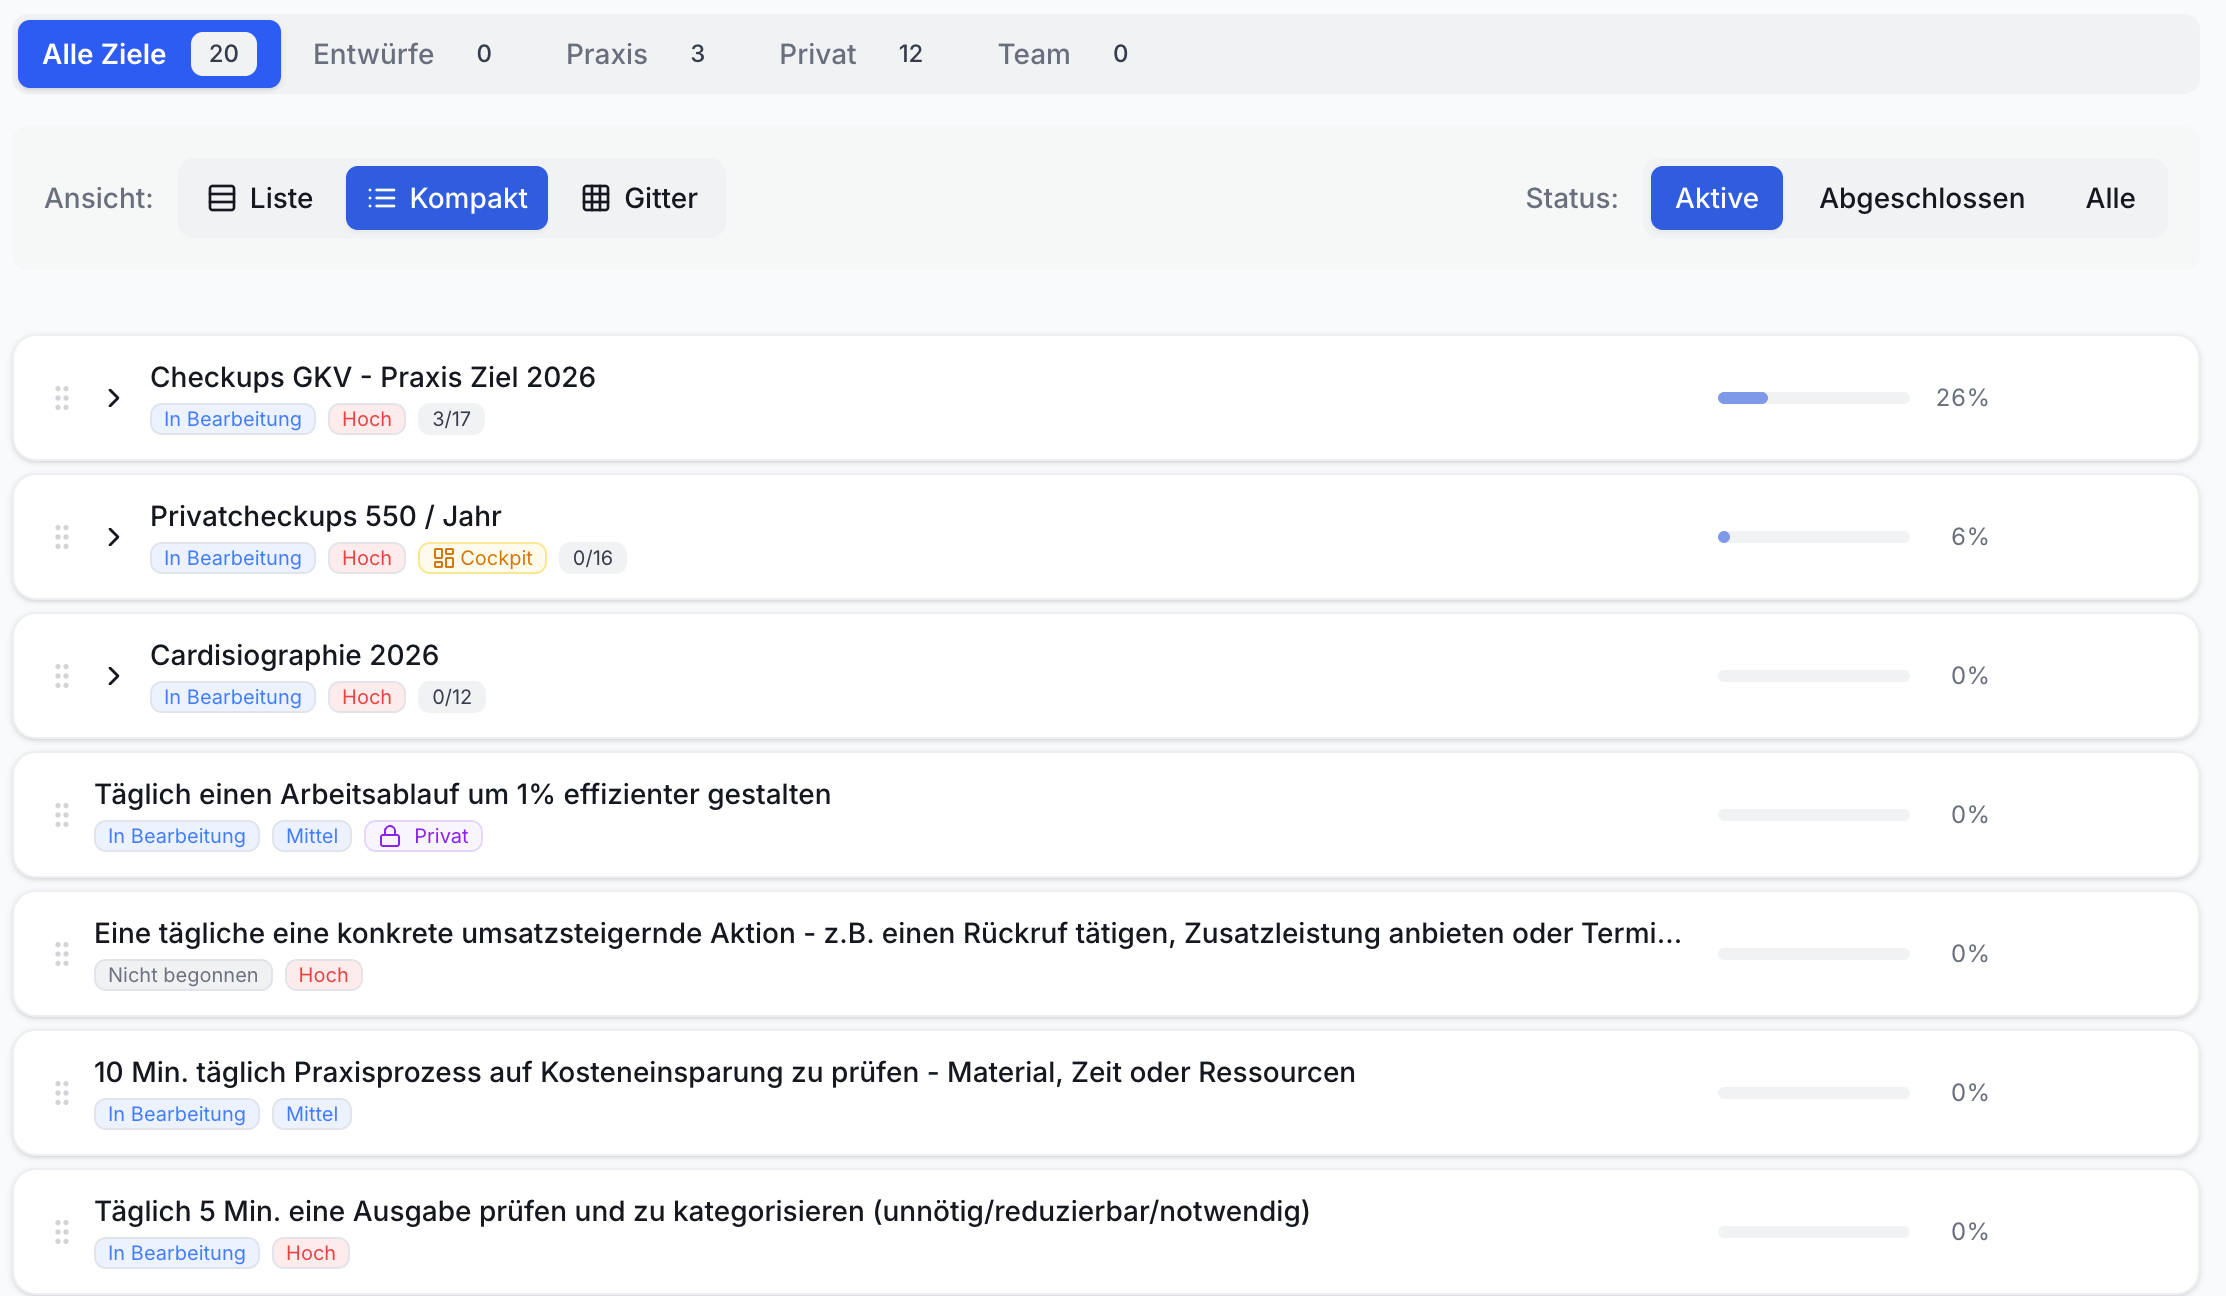2226x1296 pixels.
Task: Open the 10 Min. täglich Praxisprozess goal
Action: [x=725, y=1072]
